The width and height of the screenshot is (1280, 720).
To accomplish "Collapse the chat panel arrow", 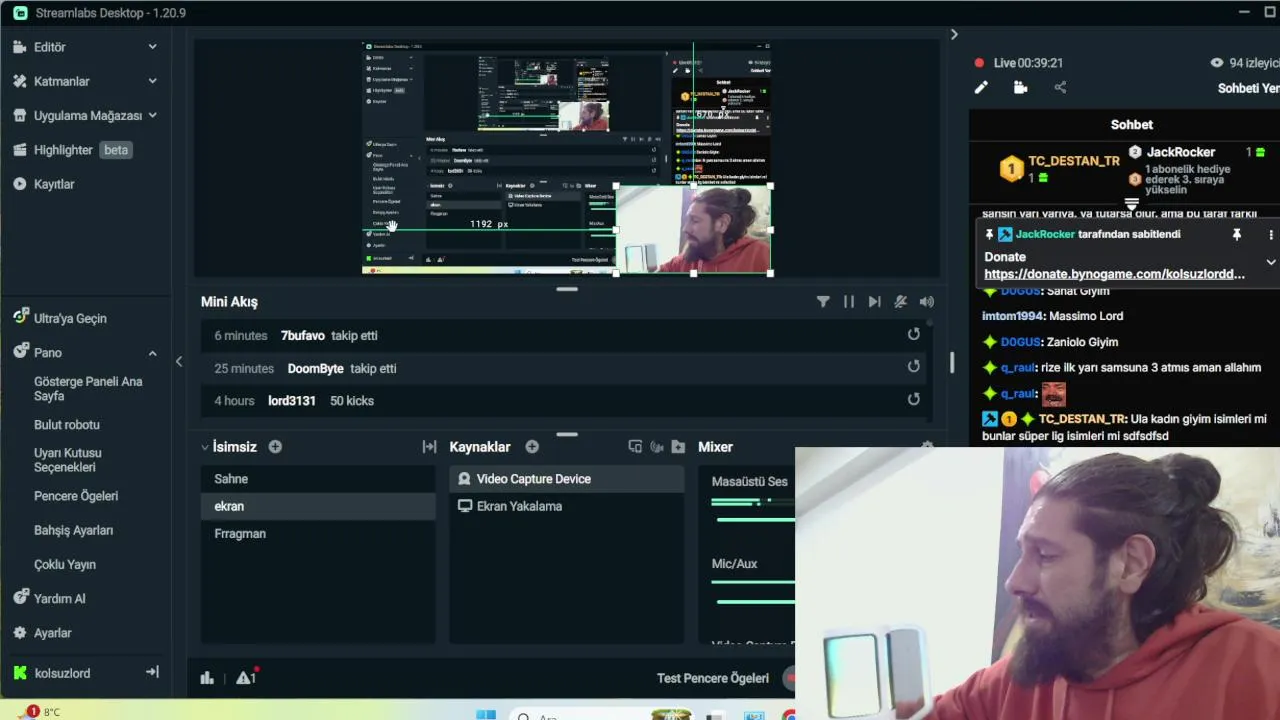I will [x=954, y=34].
